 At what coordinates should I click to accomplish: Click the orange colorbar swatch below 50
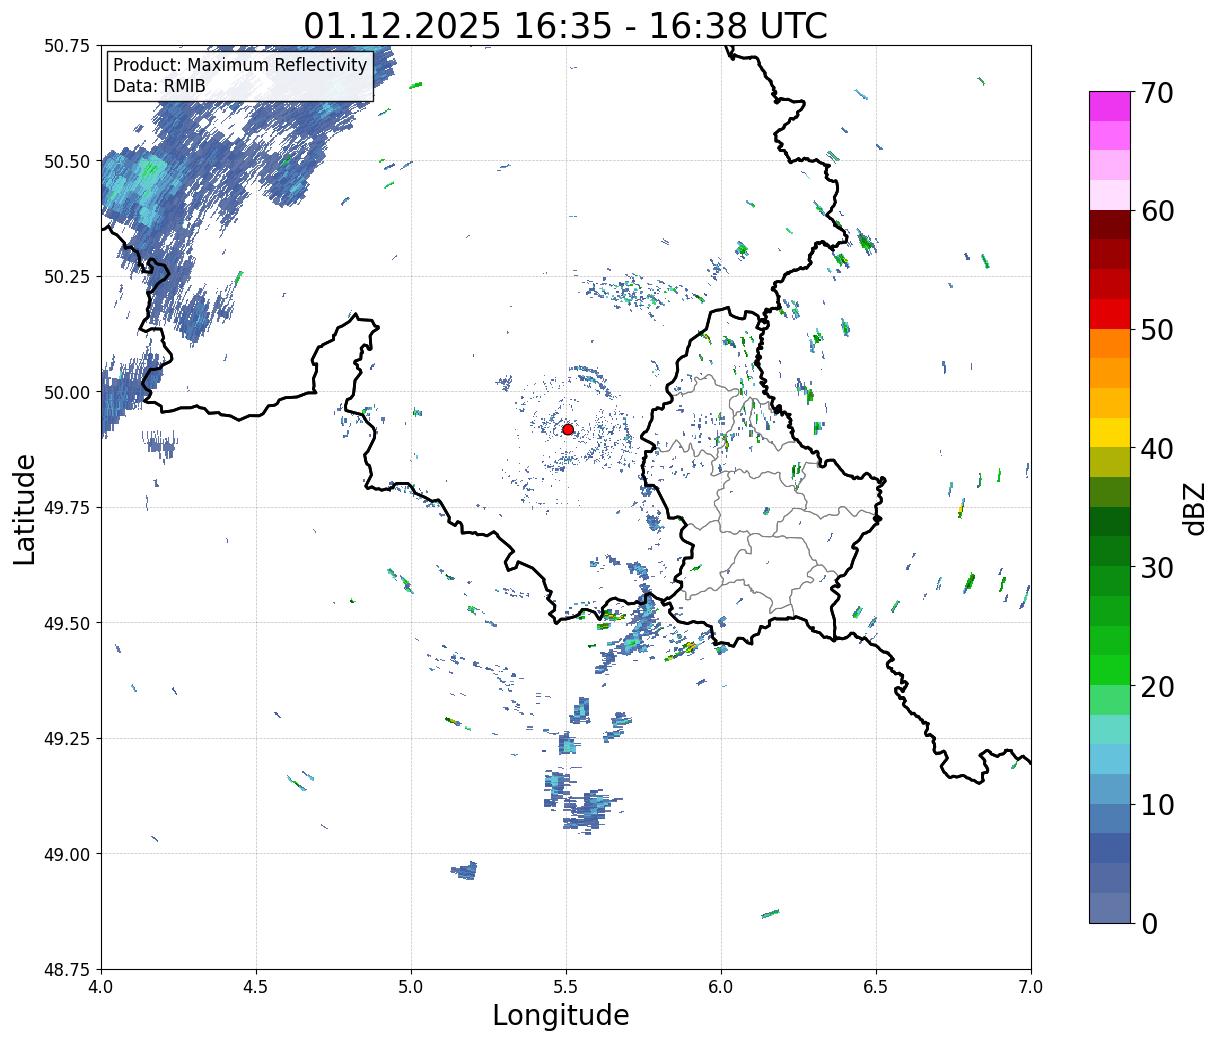[x=1110, y=344]
